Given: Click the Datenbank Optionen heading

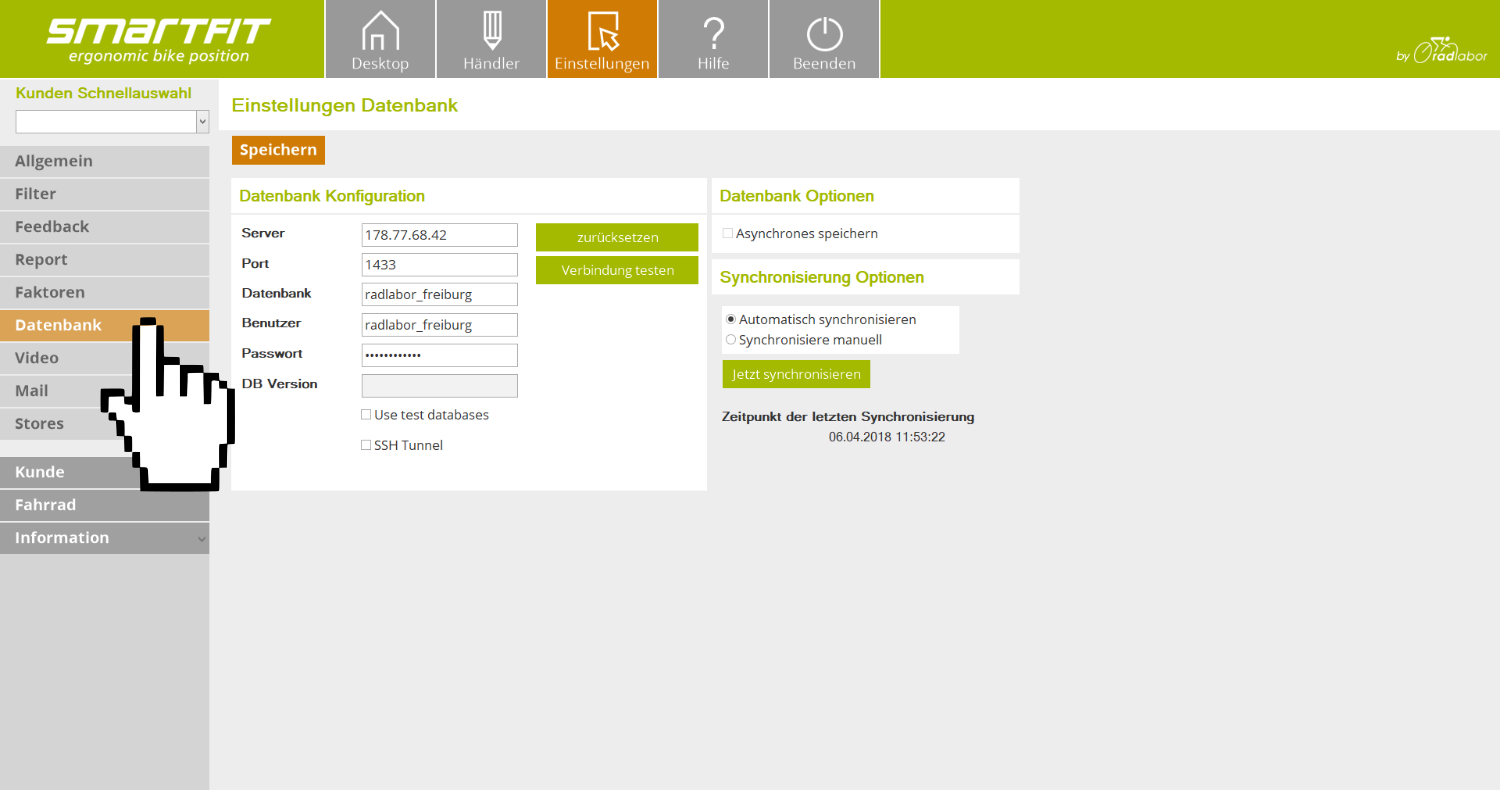Looking at the screenshot, I should tap(797, 196).
